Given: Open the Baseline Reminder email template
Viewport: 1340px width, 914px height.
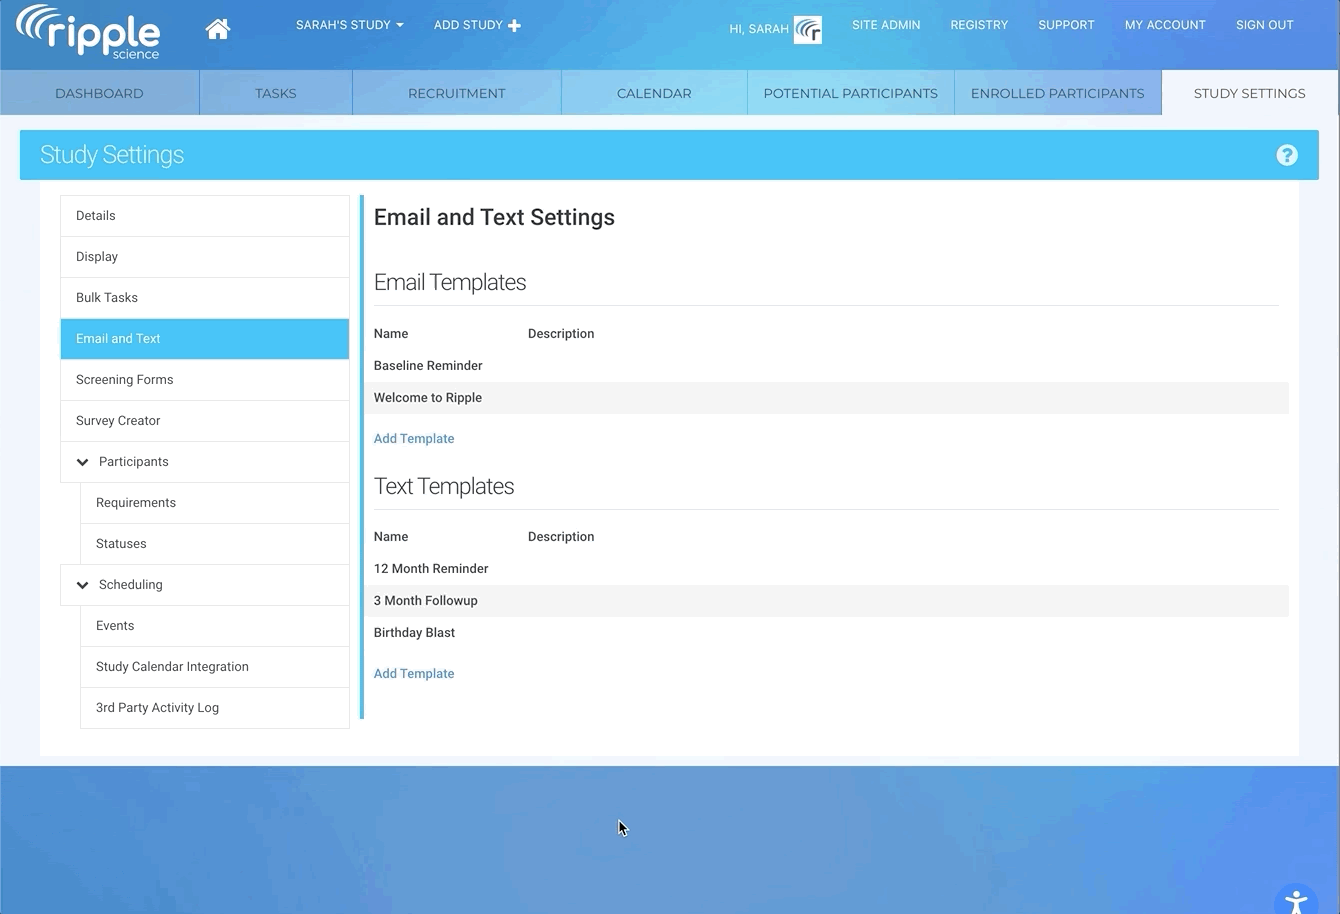Looking at the screenshot, I should 428,366.
